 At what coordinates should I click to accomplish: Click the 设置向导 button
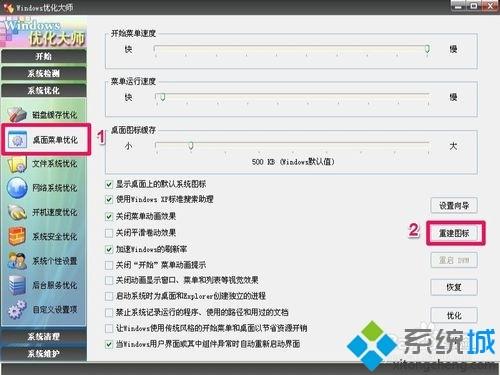click(x=454, y=205)
